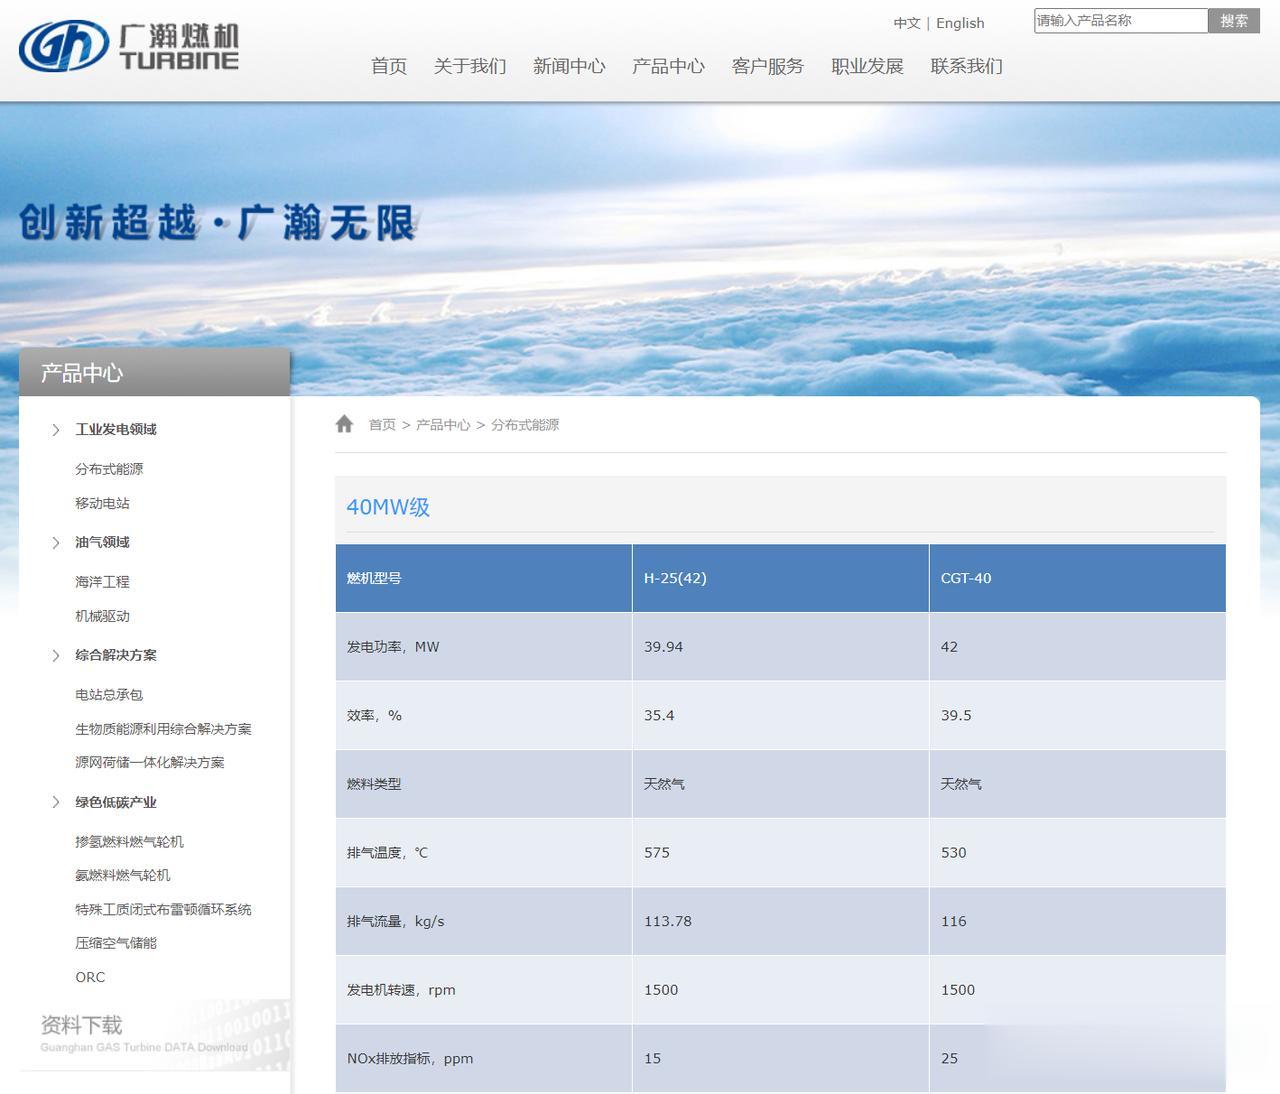Select 电站总承包 in sidebar

click(x=109, y=695)
